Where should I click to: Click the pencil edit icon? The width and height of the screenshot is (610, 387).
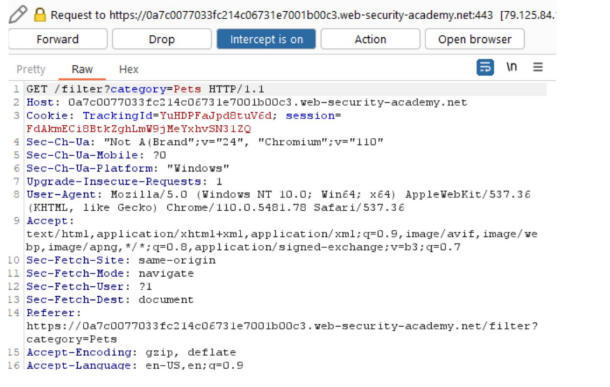[18, 14]
